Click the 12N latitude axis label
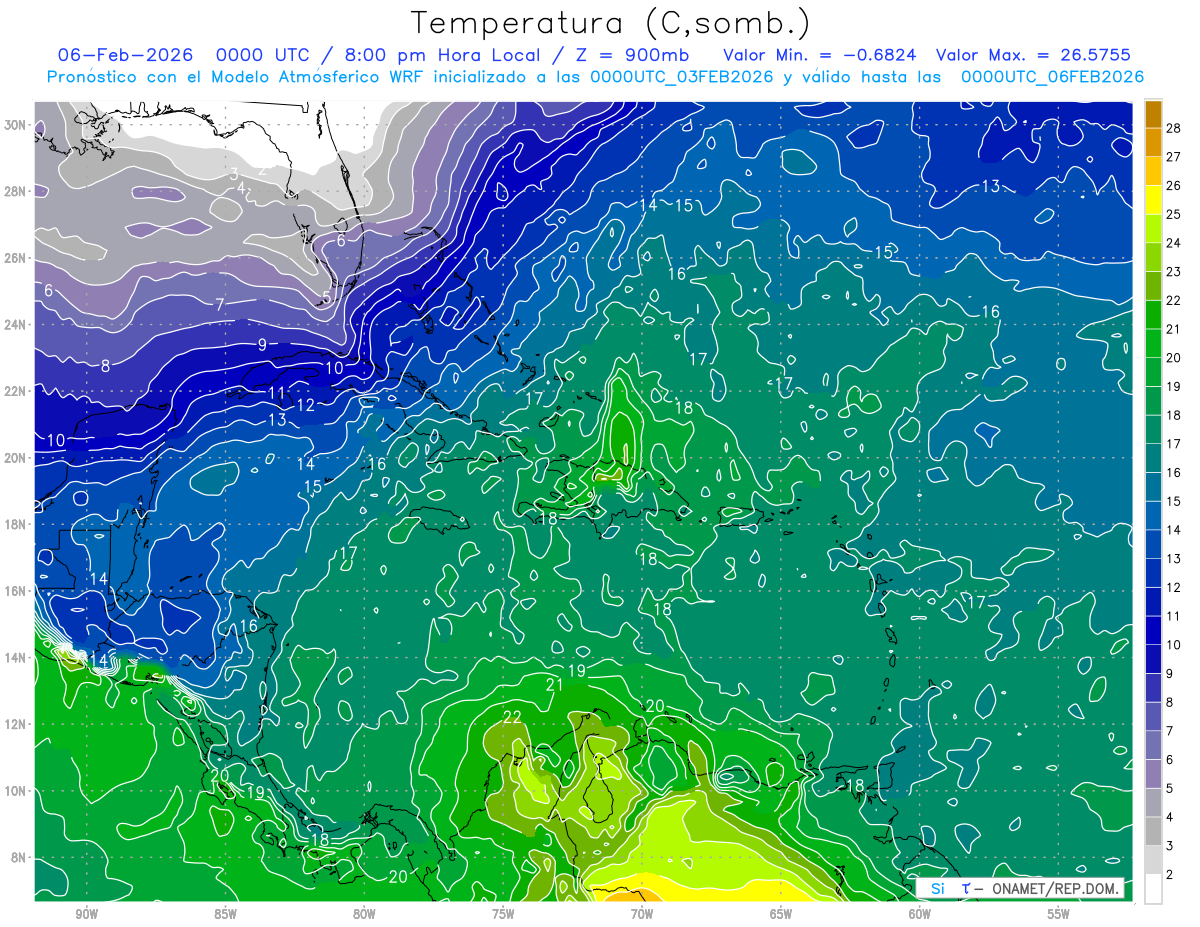The height and width of the screenshot is (927, 1200). 16,724
